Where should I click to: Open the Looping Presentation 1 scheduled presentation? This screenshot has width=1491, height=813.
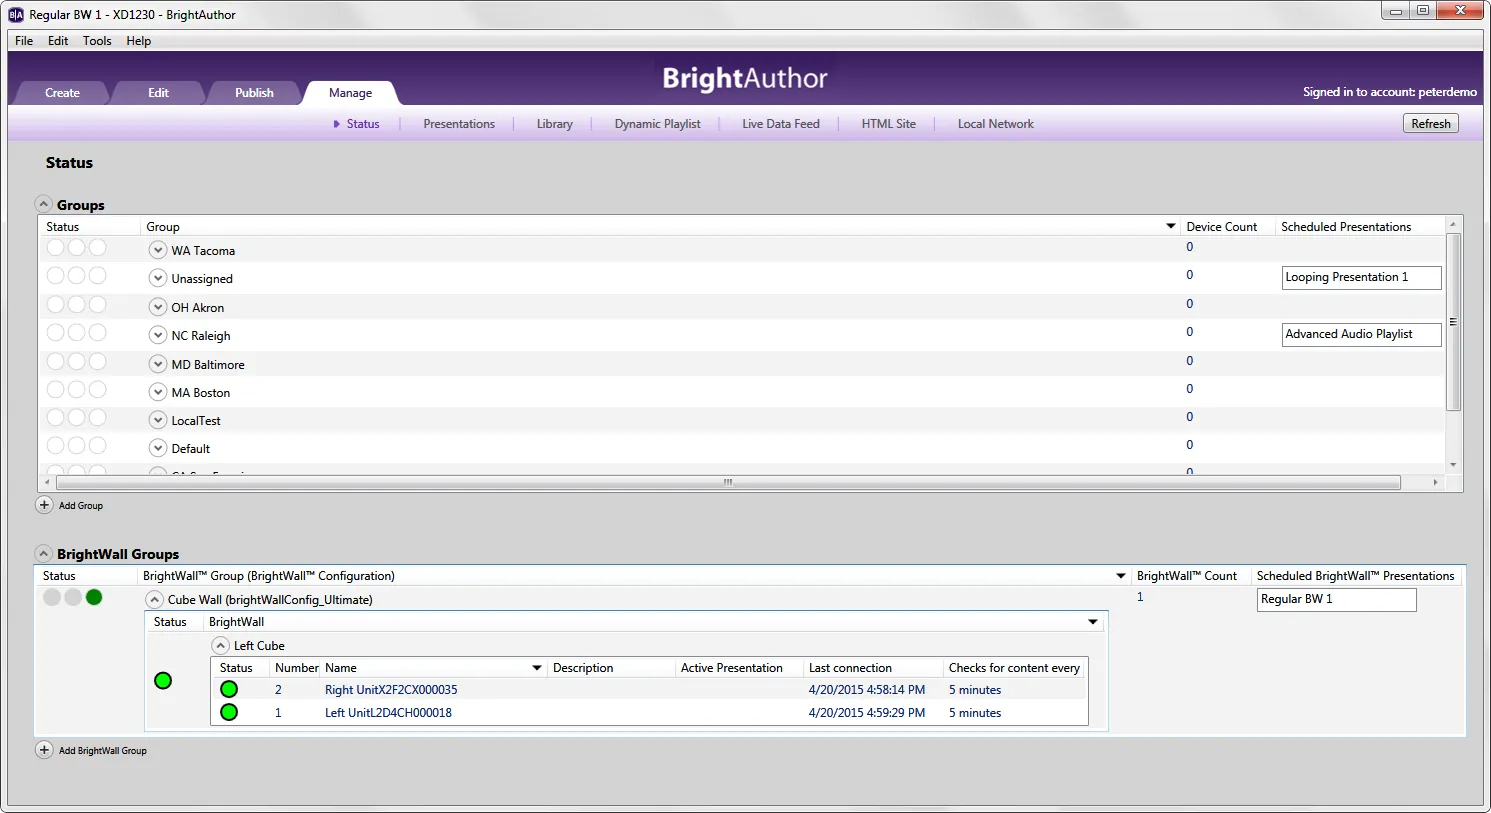[x=1361, y=278]
